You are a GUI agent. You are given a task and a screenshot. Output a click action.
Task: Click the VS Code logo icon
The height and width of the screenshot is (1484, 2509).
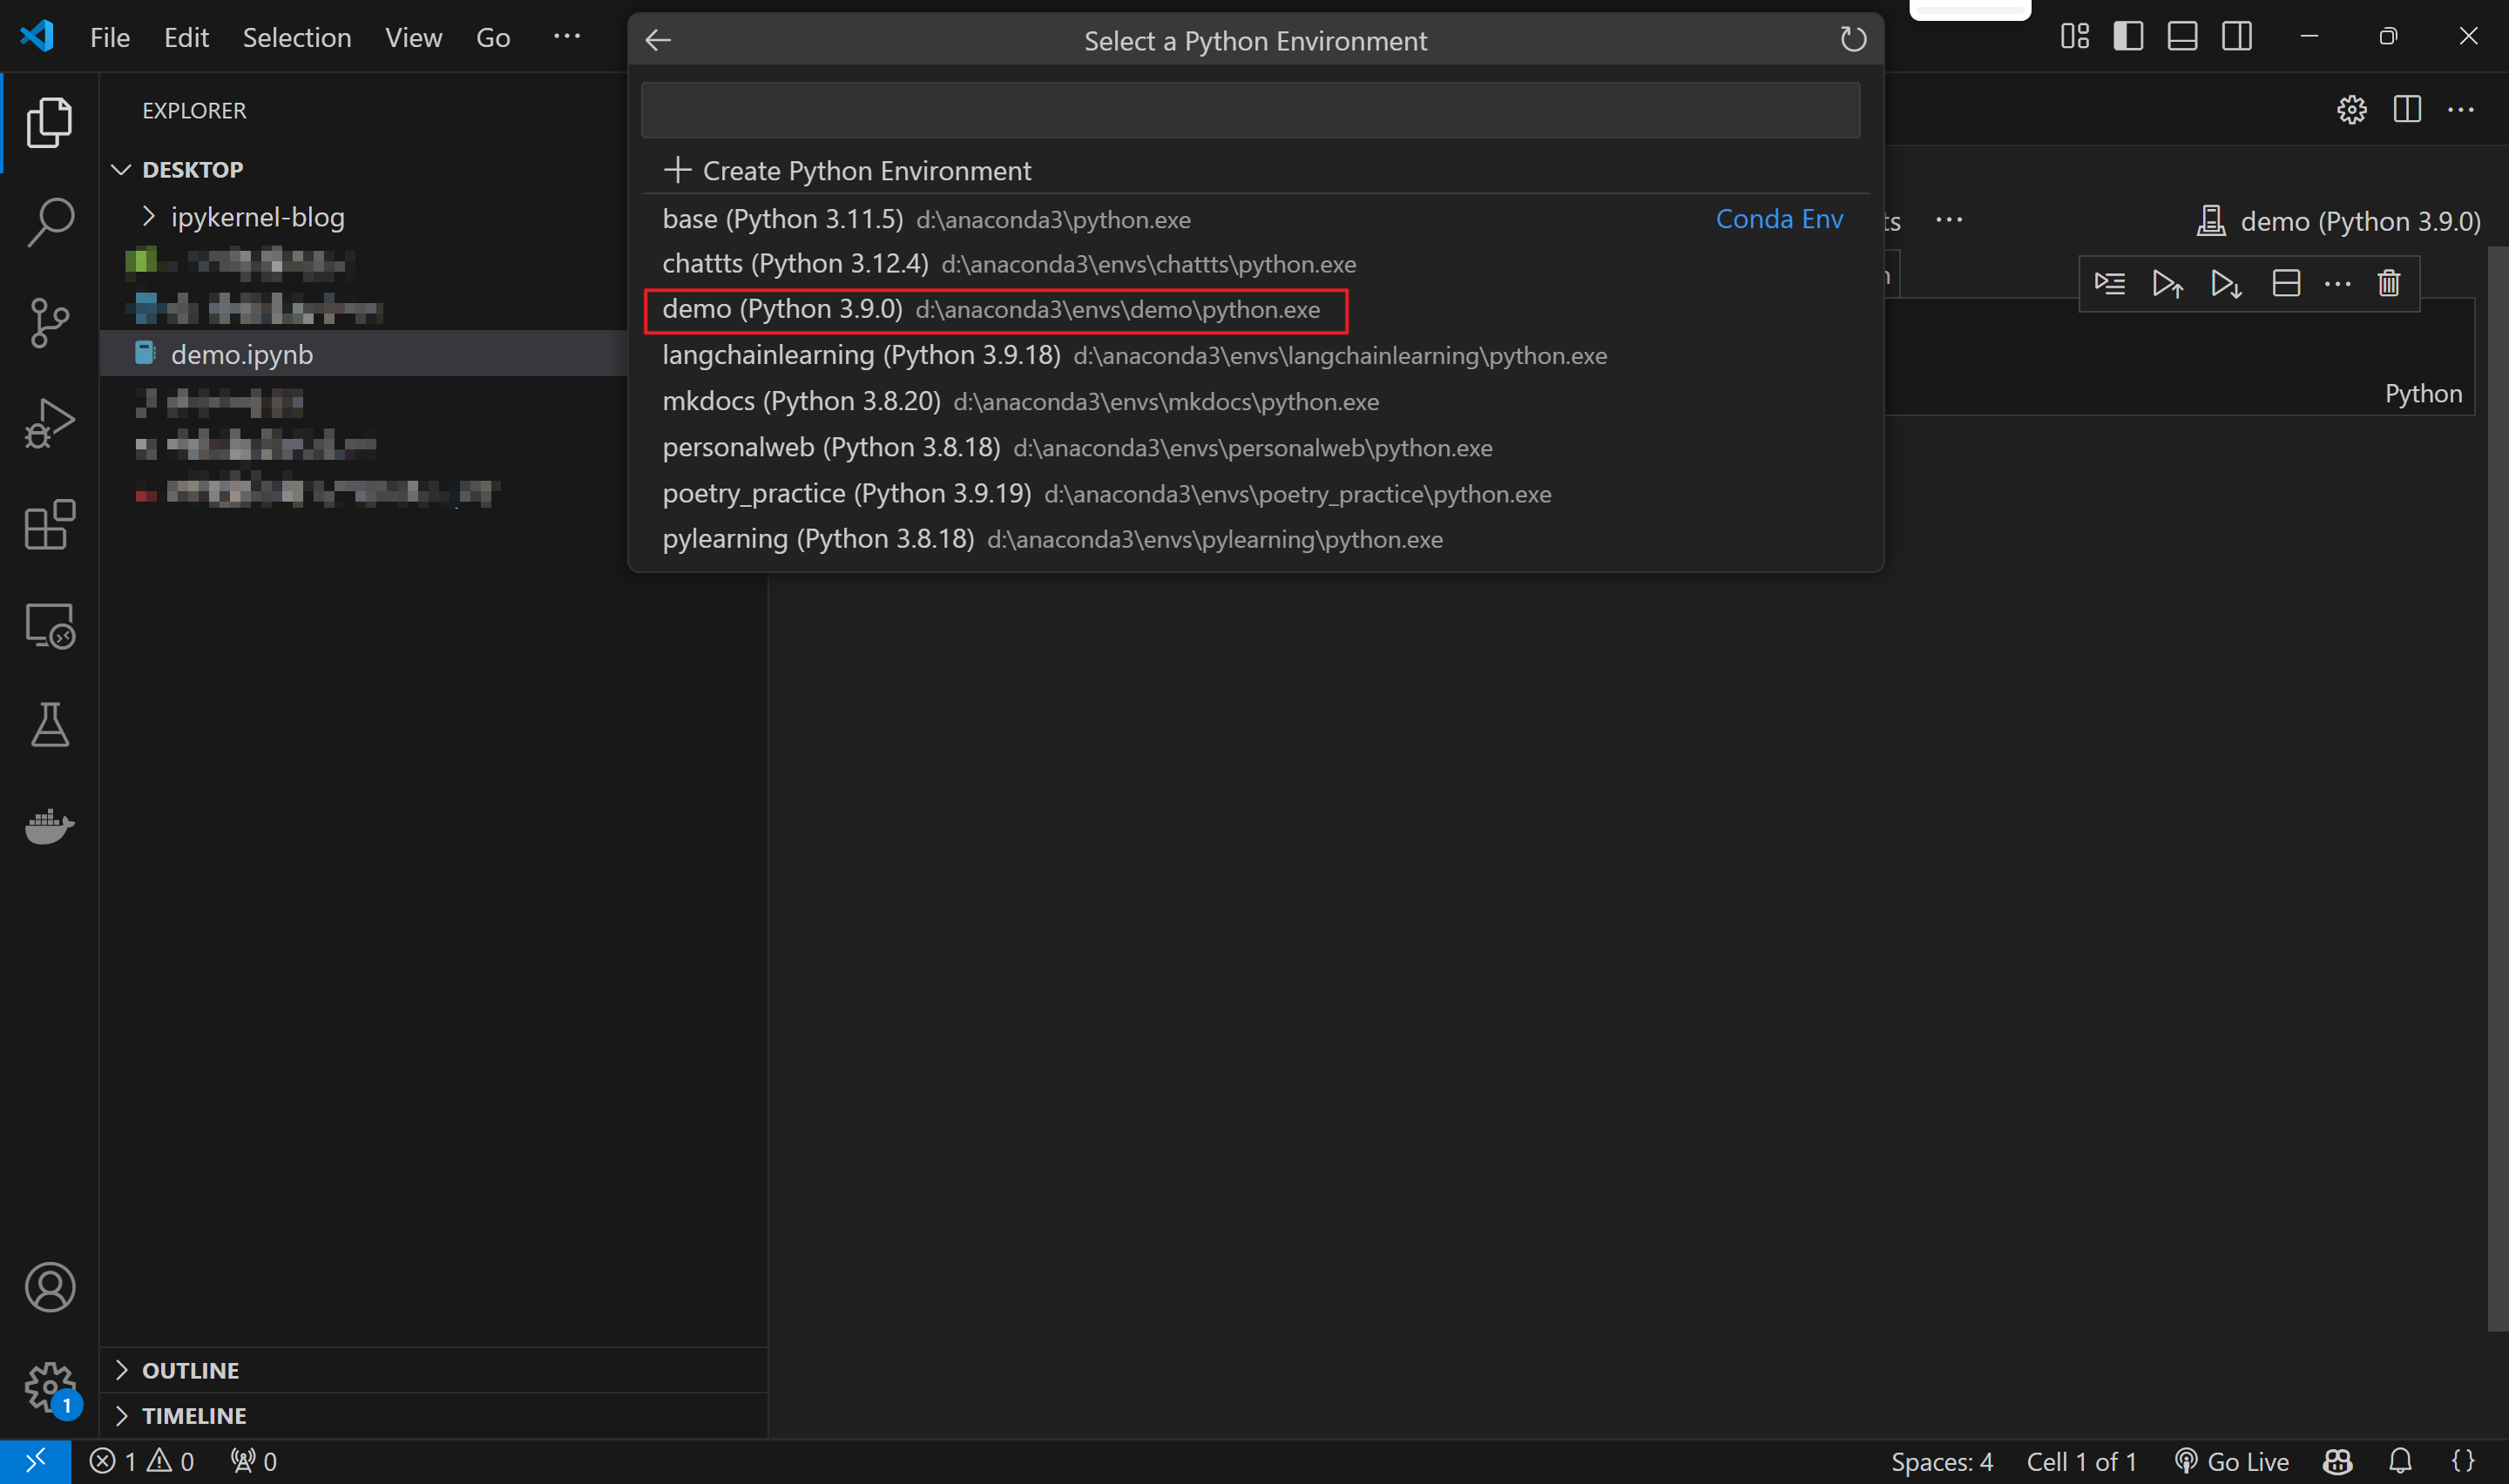(x=37, y=36)
